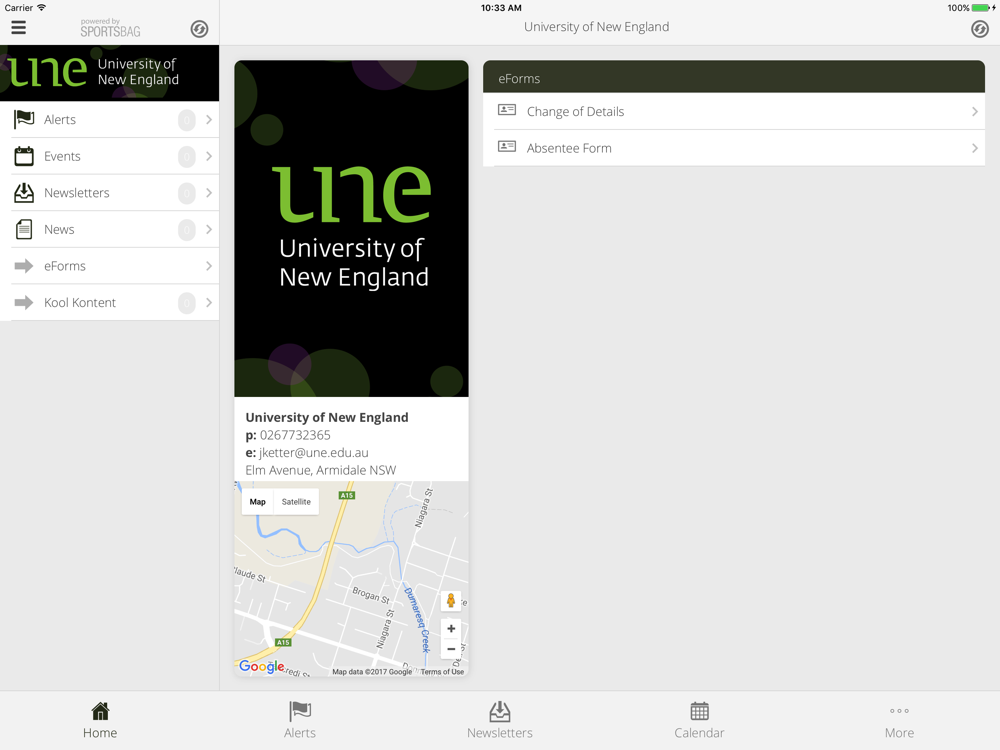Select News label in the sidebar menu
The image size is (1000, 750).
59,230
